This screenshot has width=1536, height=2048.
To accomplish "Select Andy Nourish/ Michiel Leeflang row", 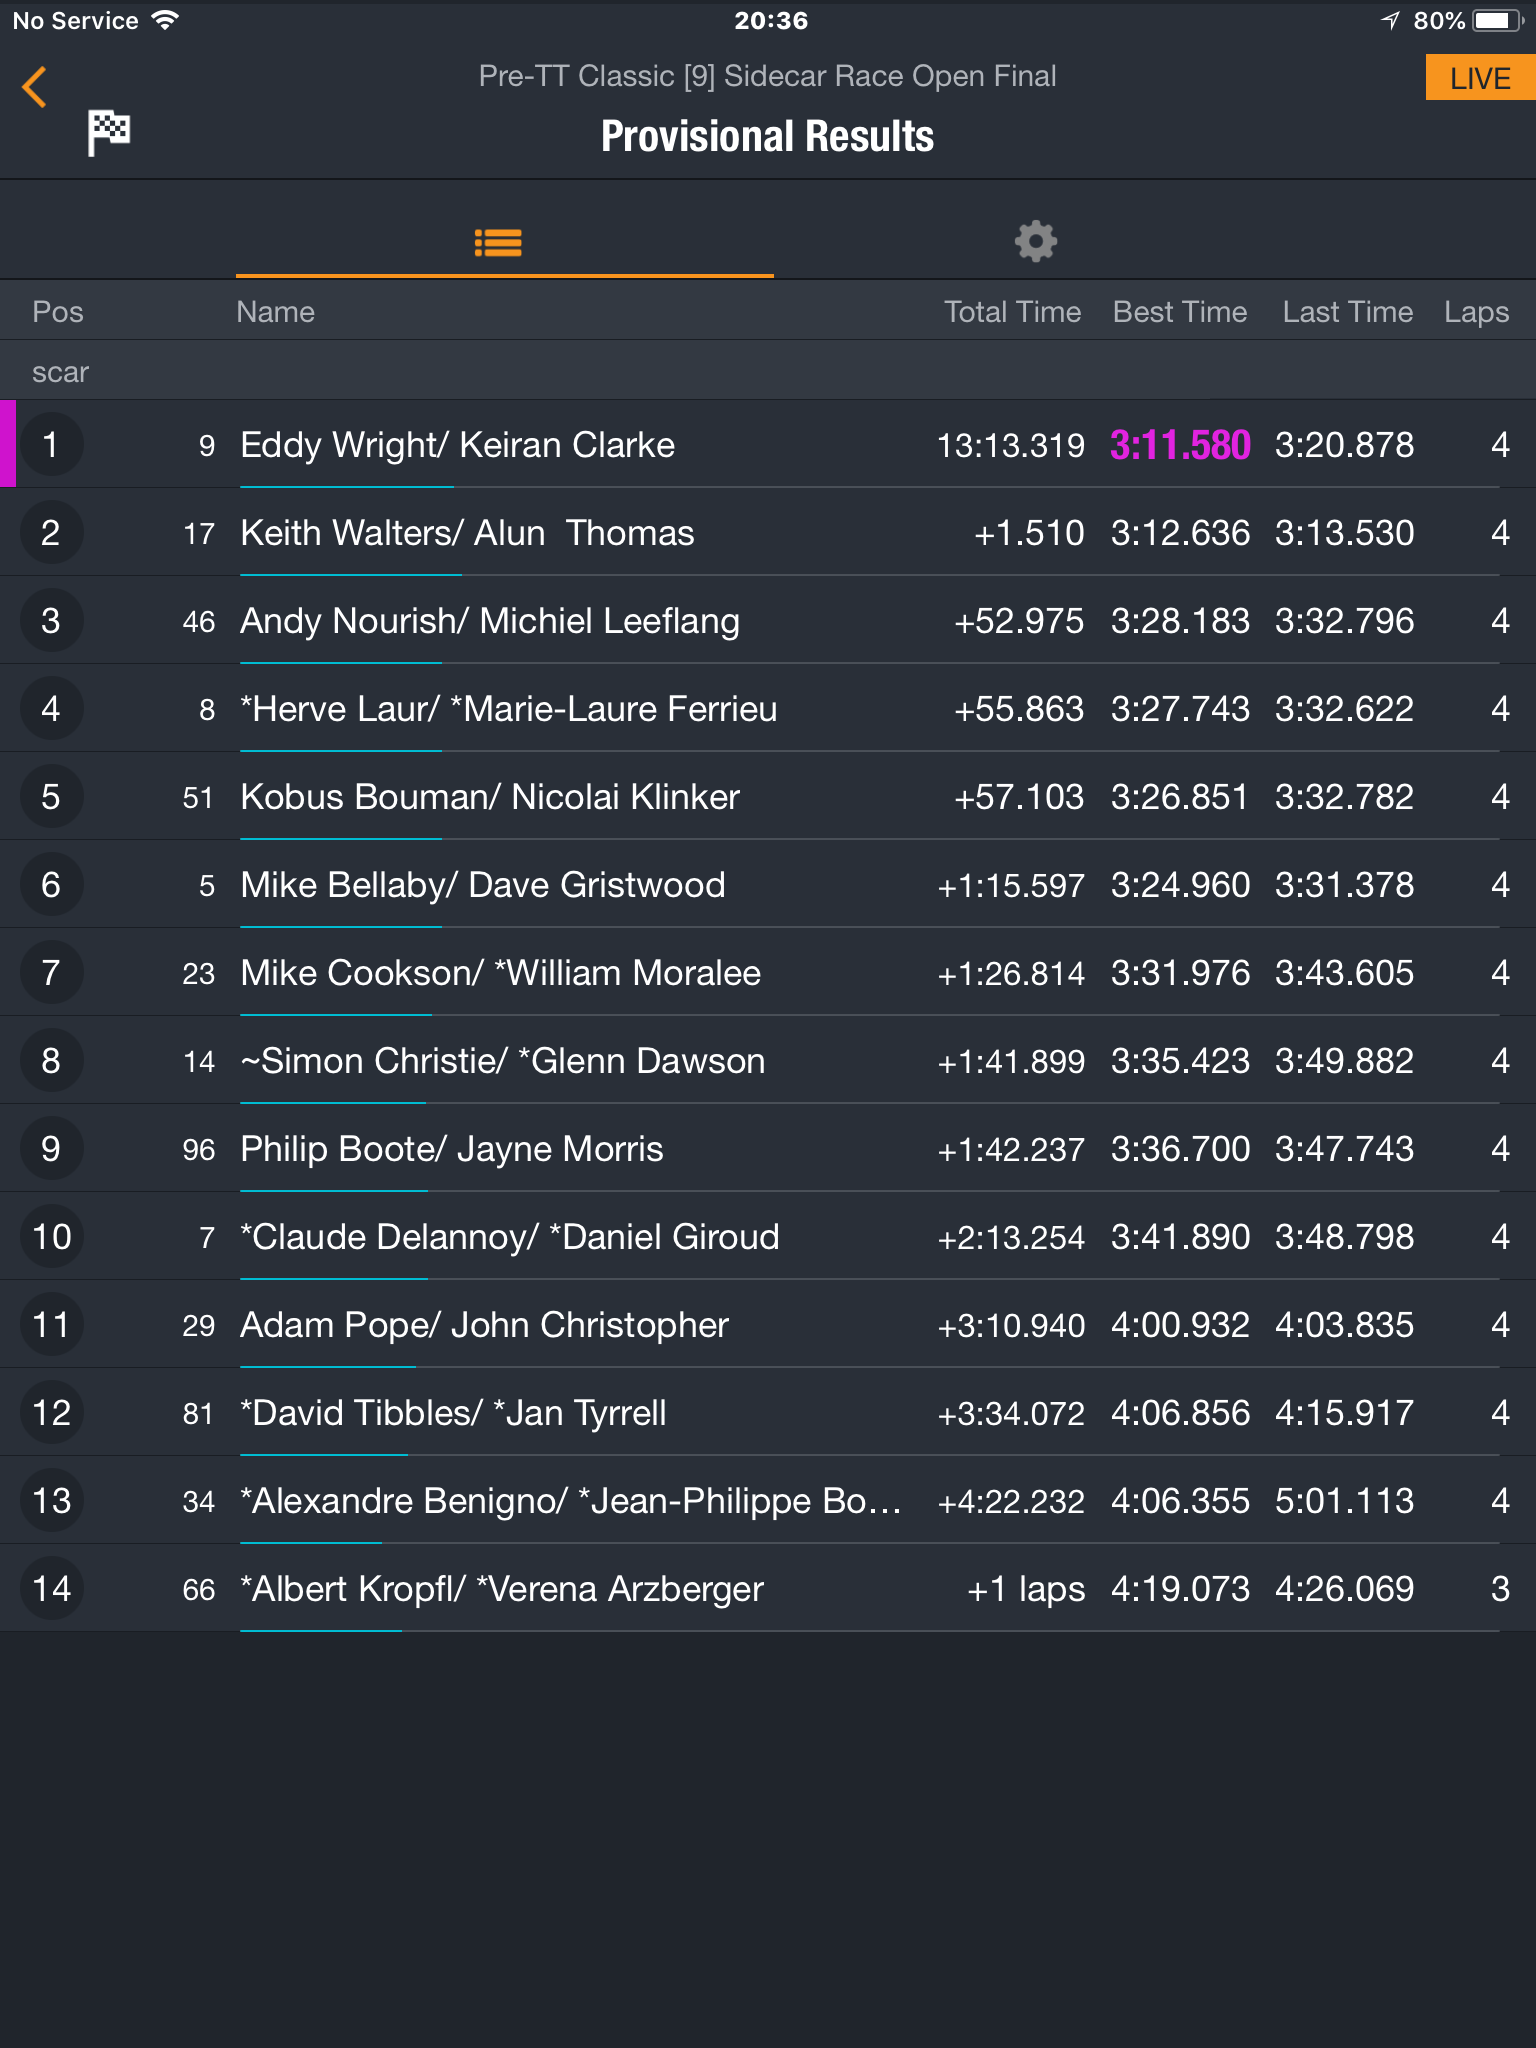I will point(768,620).
